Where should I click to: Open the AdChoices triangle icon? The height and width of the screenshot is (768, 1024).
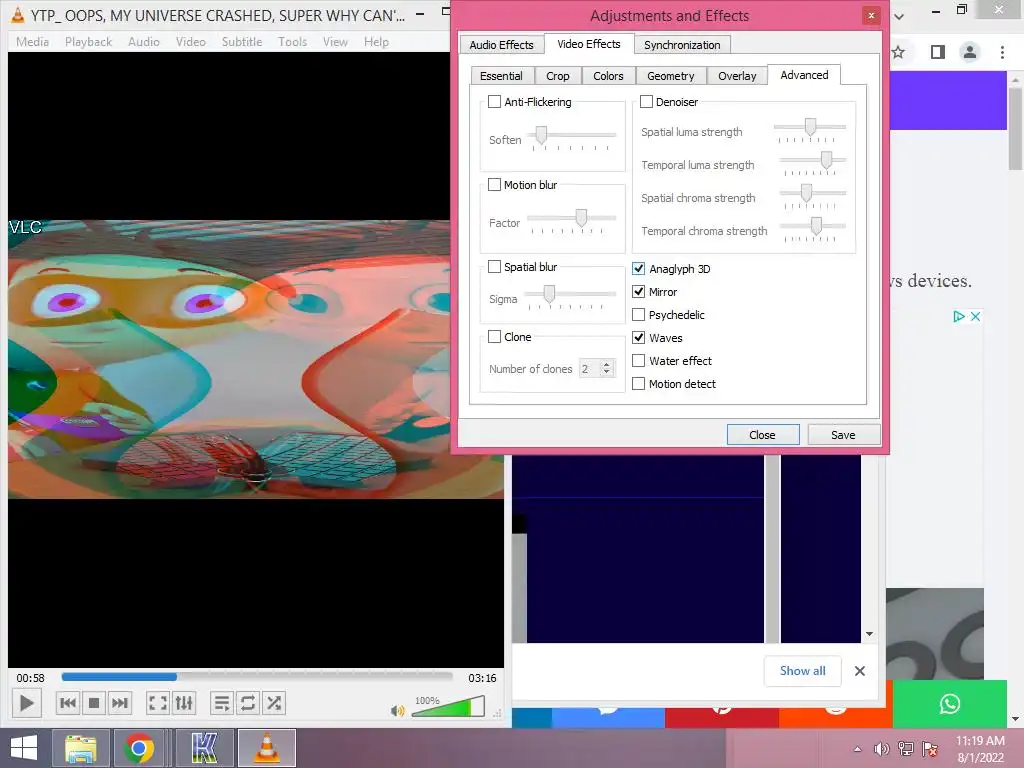point(959,316)
